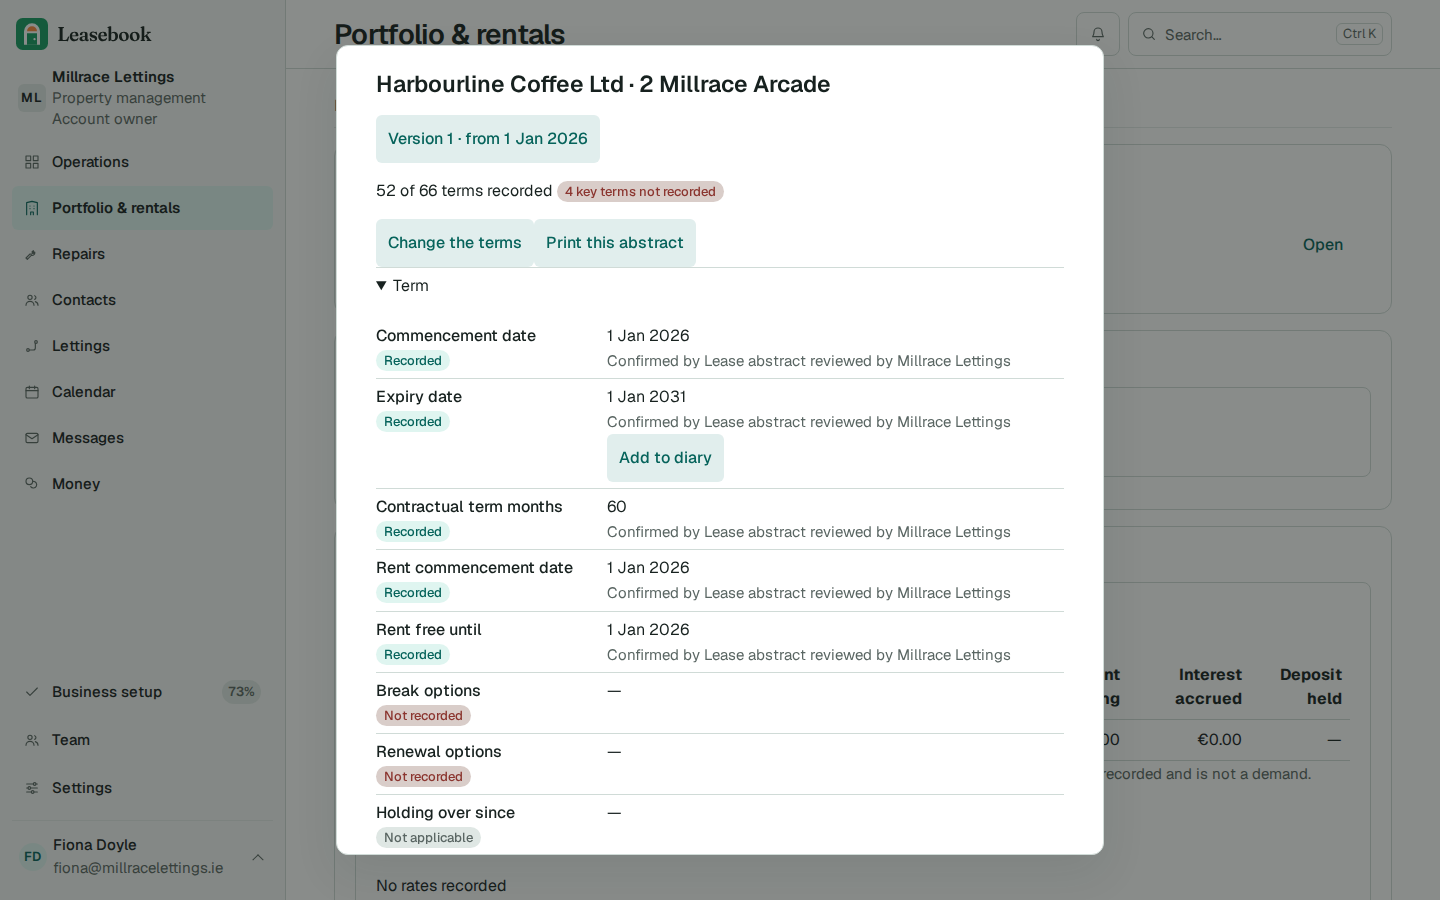Click the Expiry date value 1 Jan 2031

coord(647,397)
